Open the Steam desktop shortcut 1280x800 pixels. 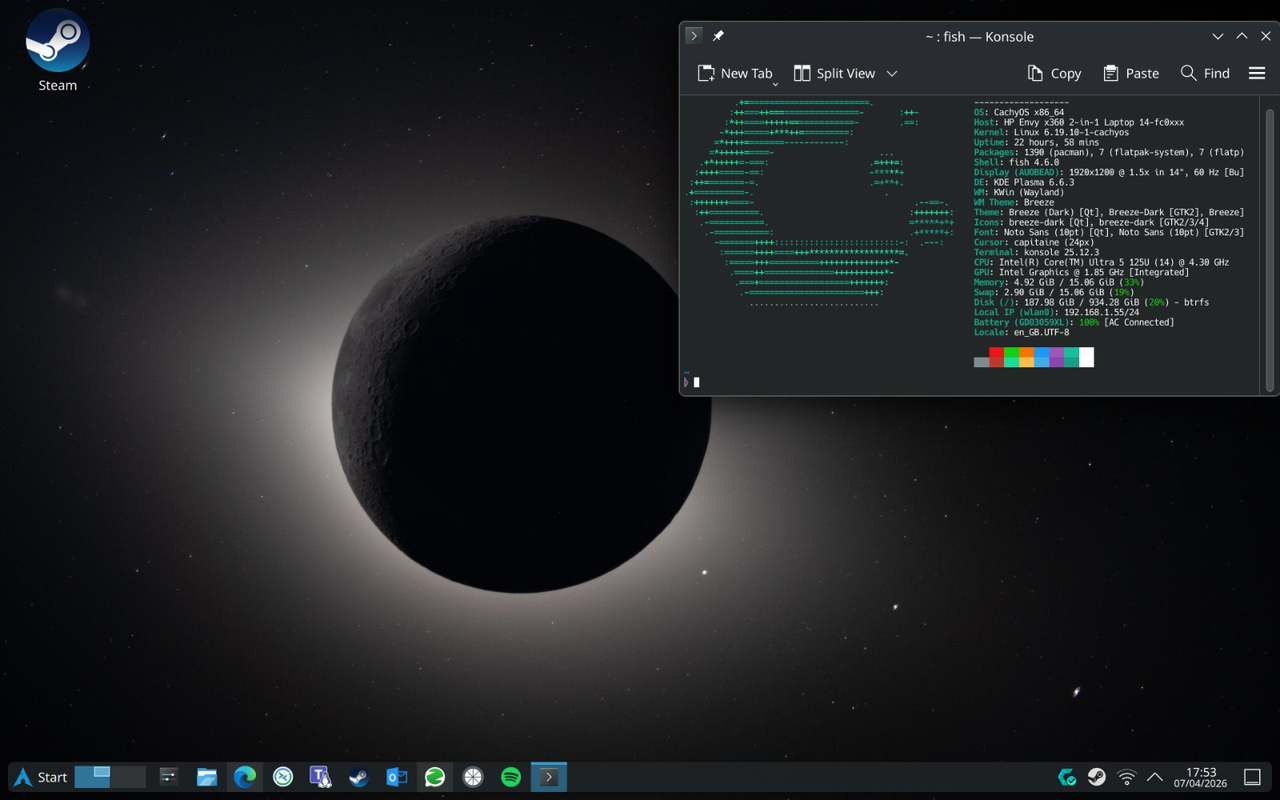[57, 52]
